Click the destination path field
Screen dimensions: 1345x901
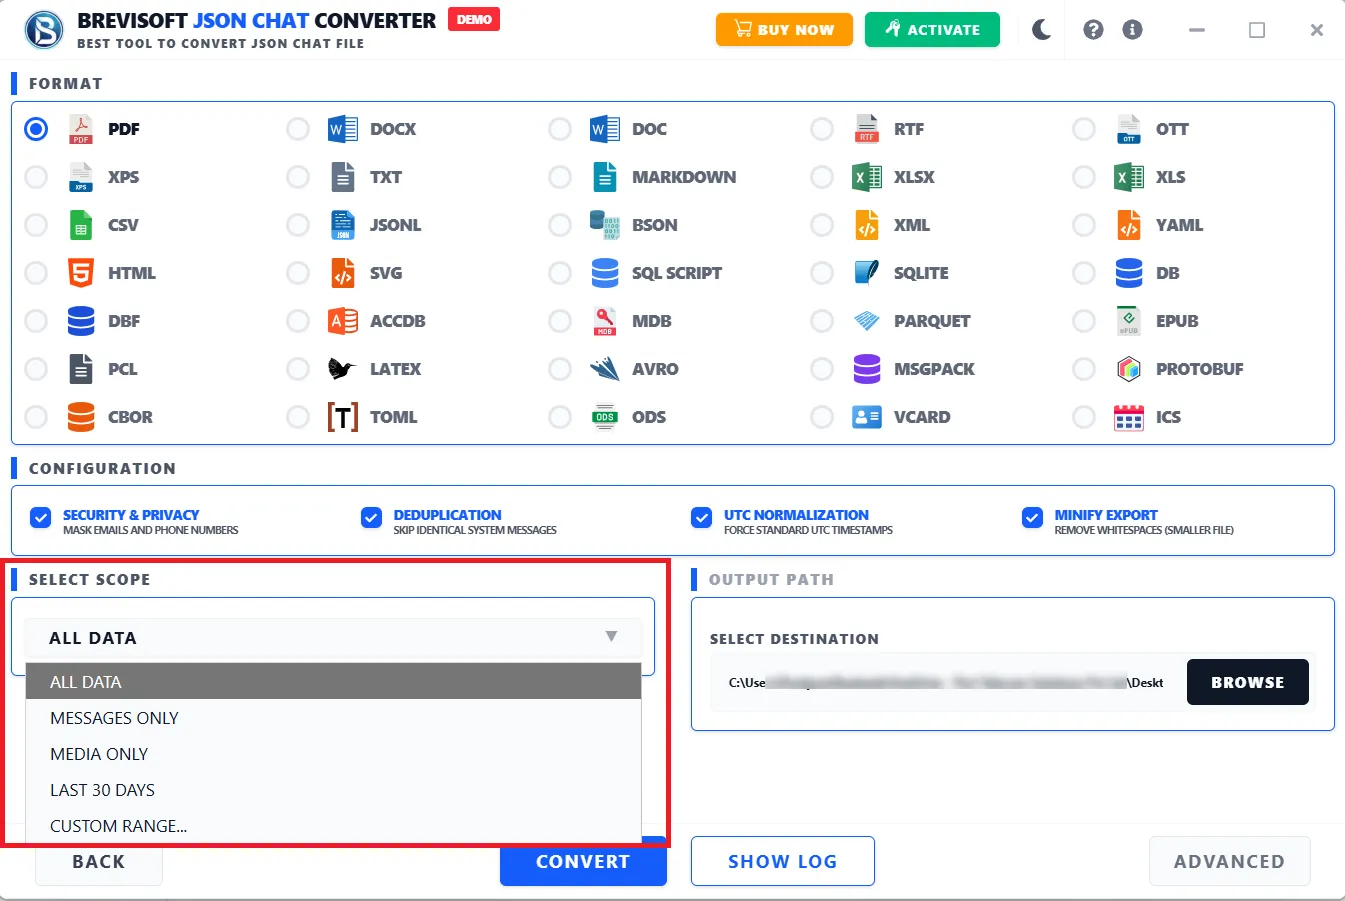pyautogui.click(x=946, y=682)
